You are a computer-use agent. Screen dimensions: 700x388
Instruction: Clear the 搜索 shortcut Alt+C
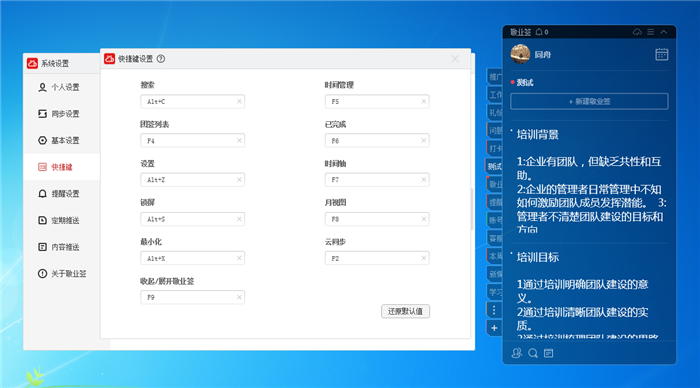point(239,101)
